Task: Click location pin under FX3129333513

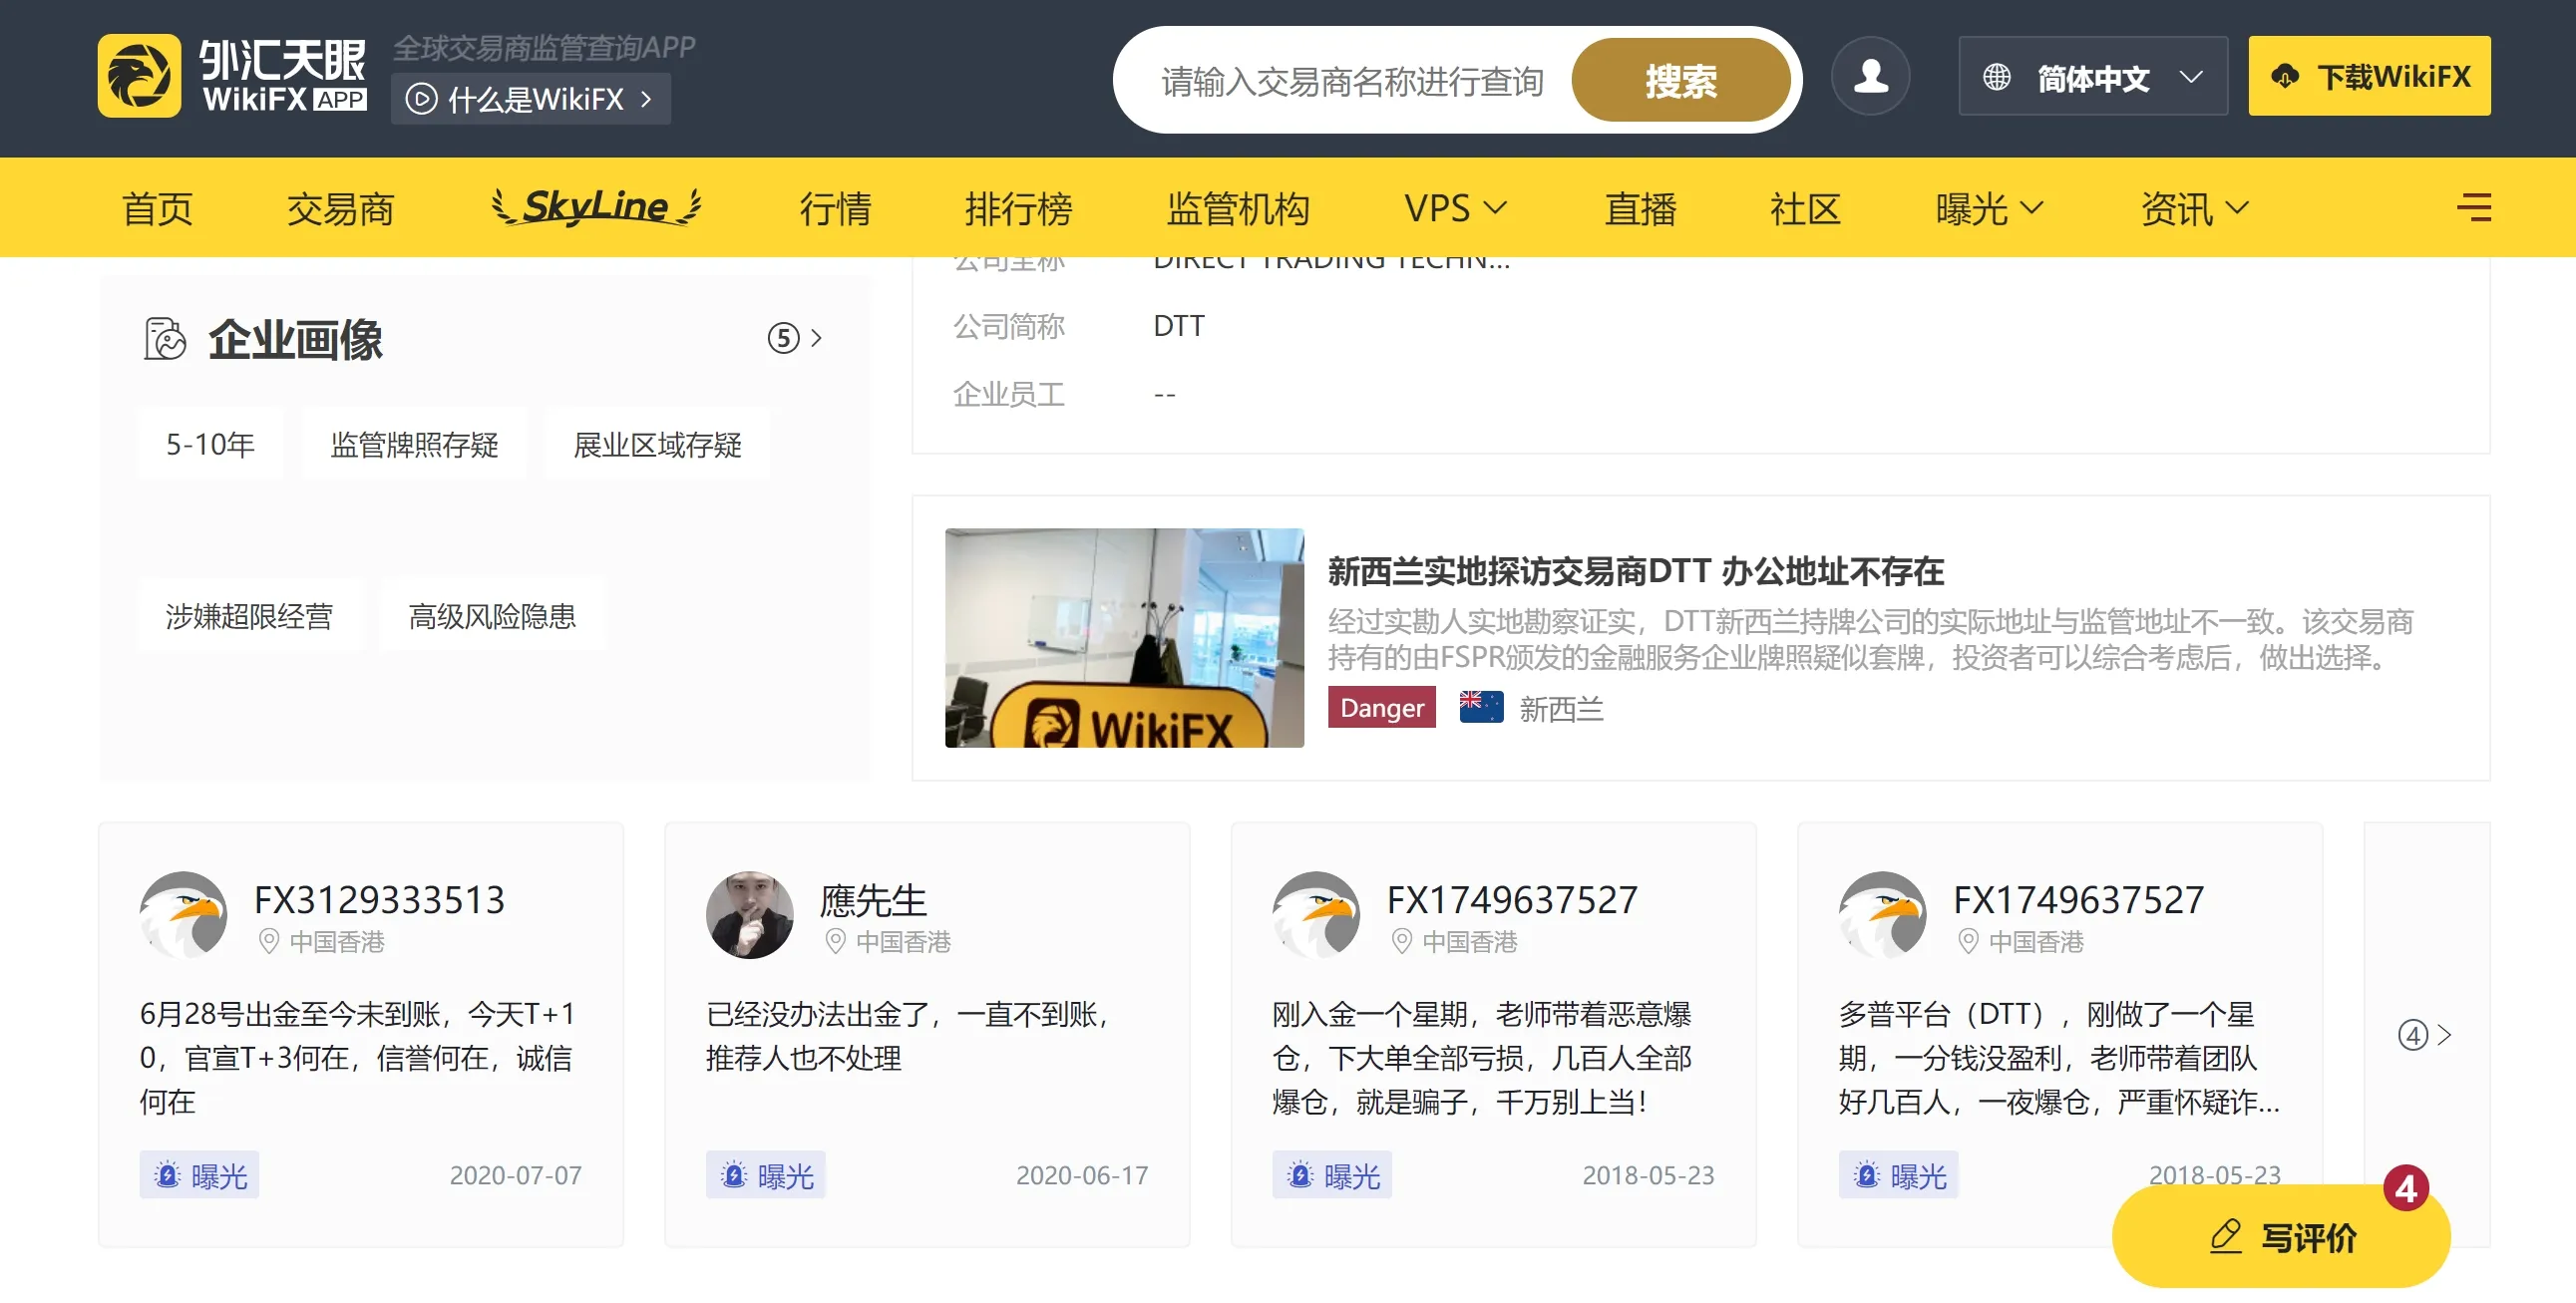Action: [268, 941]
